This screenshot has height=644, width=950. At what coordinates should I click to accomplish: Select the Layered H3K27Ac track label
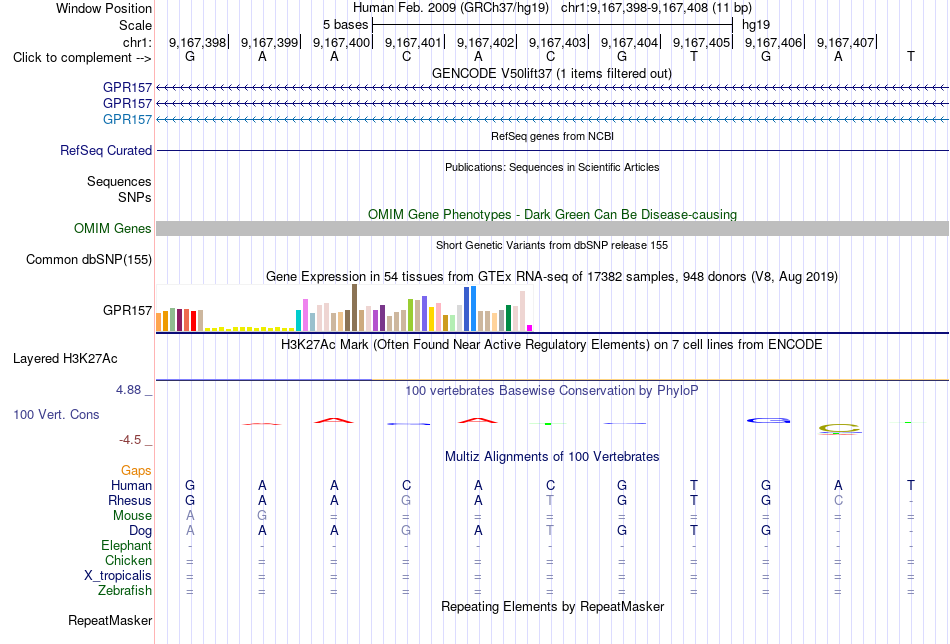[65, 359]
